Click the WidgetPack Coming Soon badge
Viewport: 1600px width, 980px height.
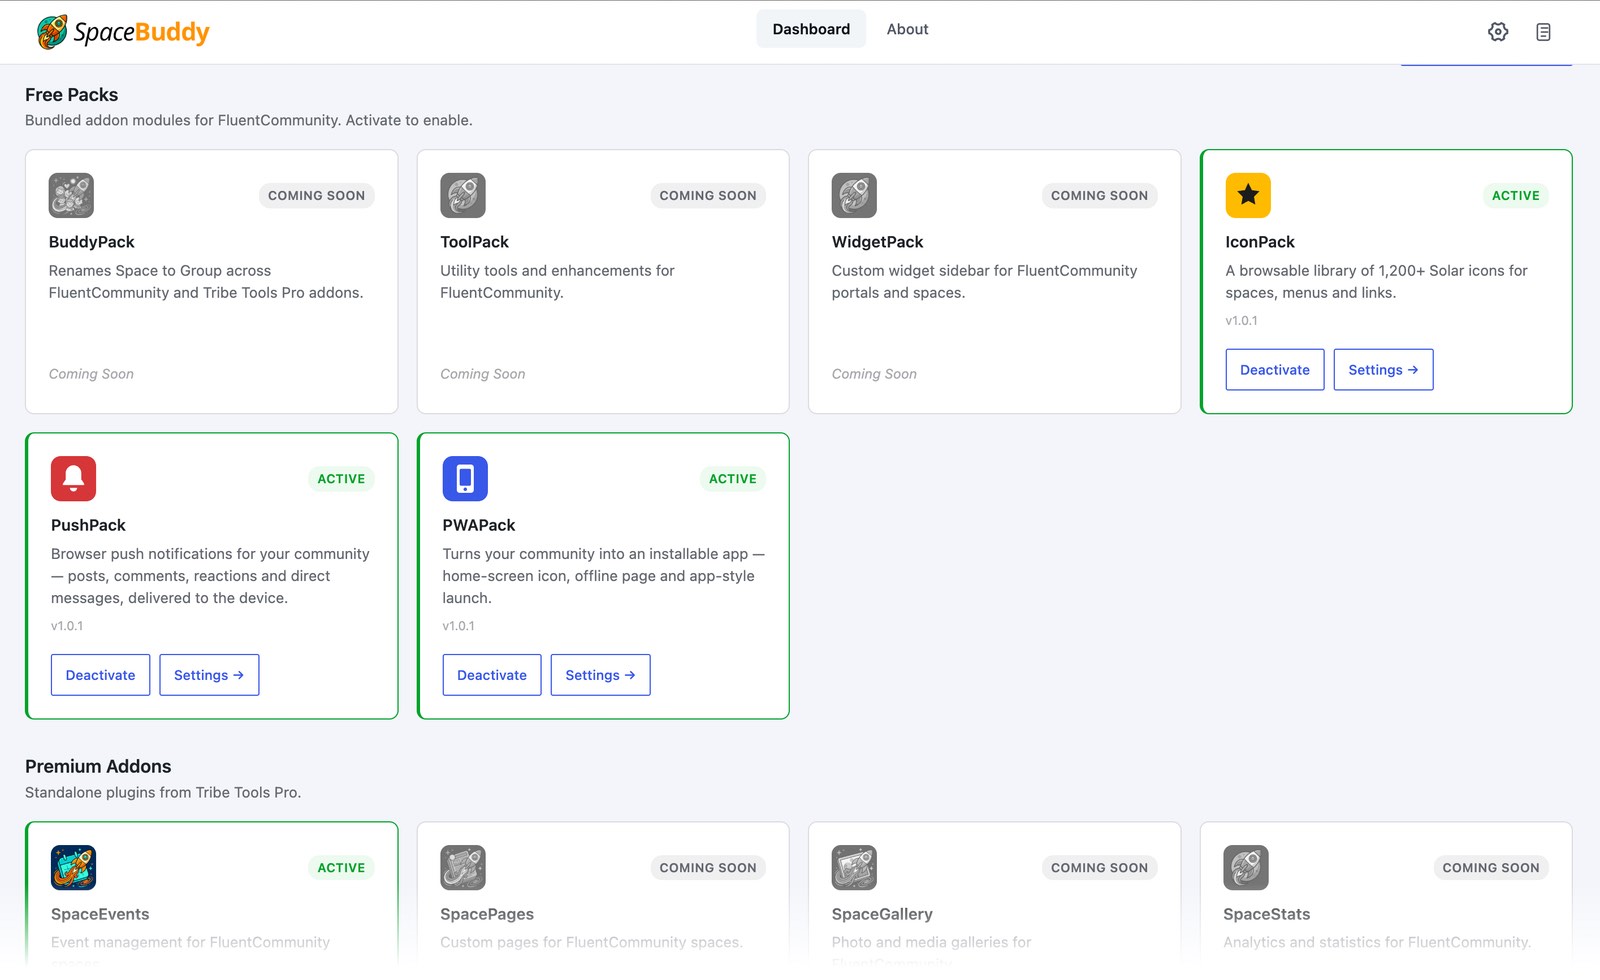point(1099,196)
